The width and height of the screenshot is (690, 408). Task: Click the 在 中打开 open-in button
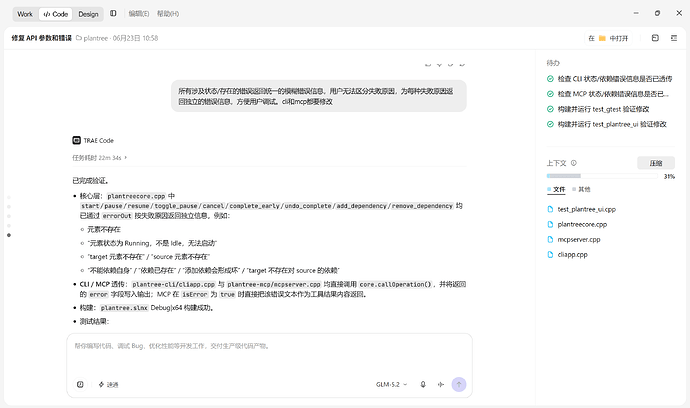(x=608, y=38)
